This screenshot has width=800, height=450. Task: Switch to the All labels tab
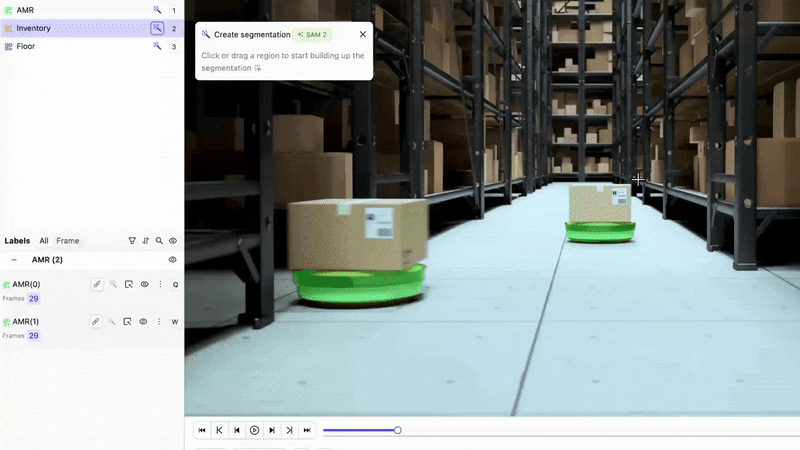pos(44,241)
